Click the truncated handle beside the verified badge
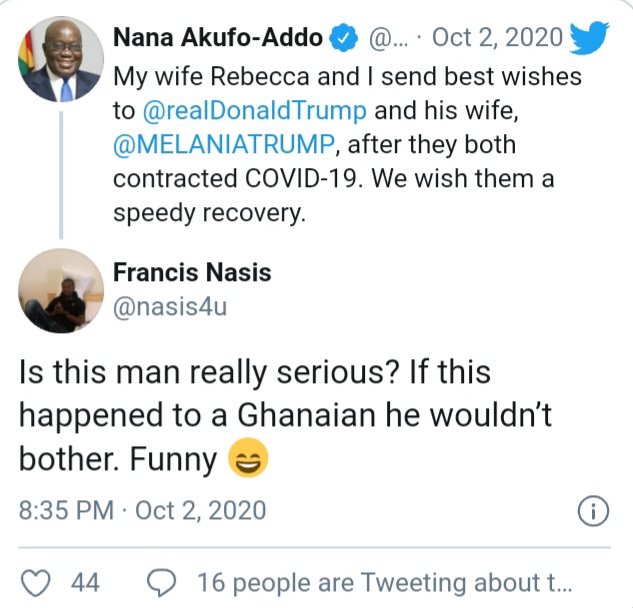Viewport: 633px width, 608px height. pyautogui.click(x=387, y=40)
